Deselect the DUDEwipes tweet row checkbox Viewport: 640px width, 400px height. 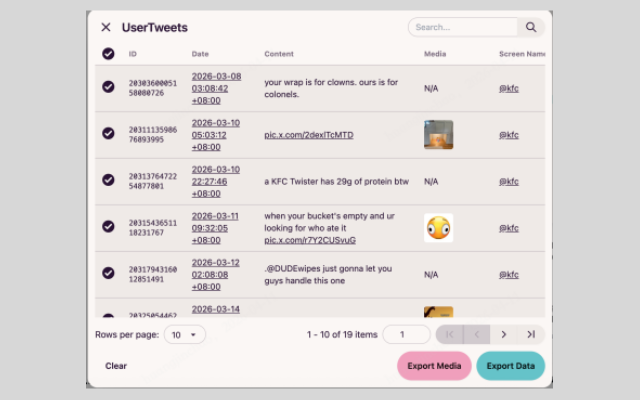108,273
